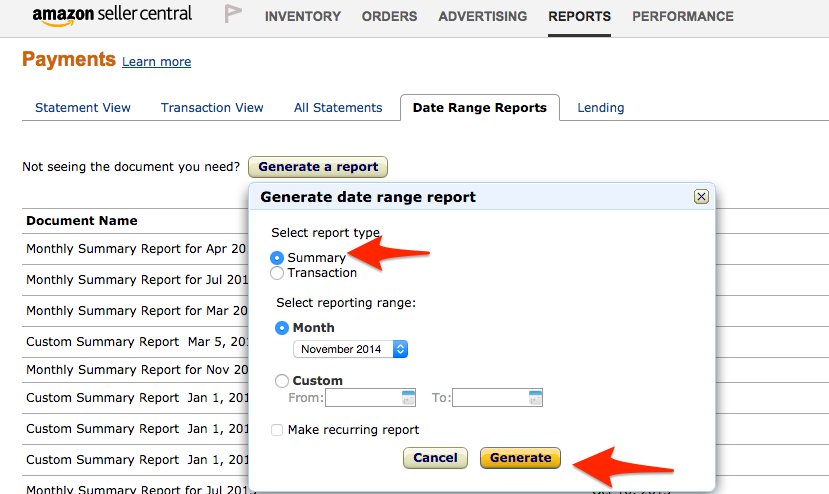Viewport: 829px width, 494px height.
Task: Open the November 2014 month dropdown
Action: 351,349
